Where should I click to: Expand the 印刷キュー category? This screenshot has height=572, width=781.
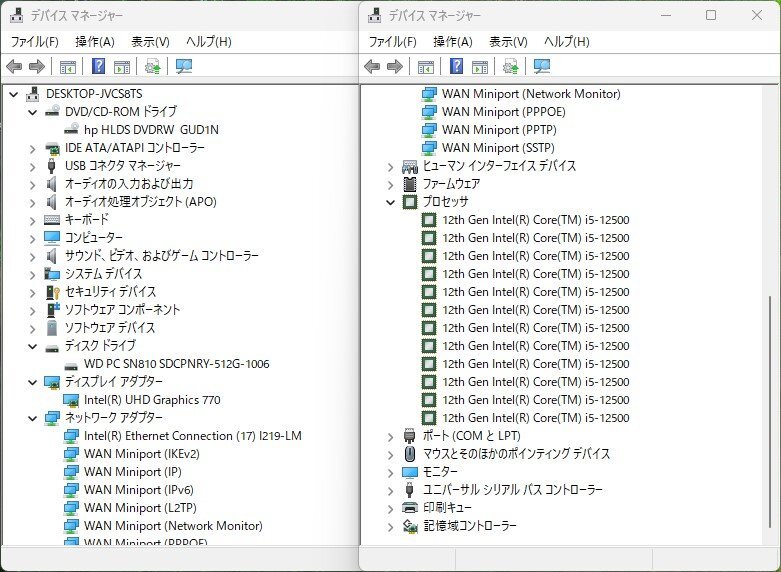tap(391, 508)
